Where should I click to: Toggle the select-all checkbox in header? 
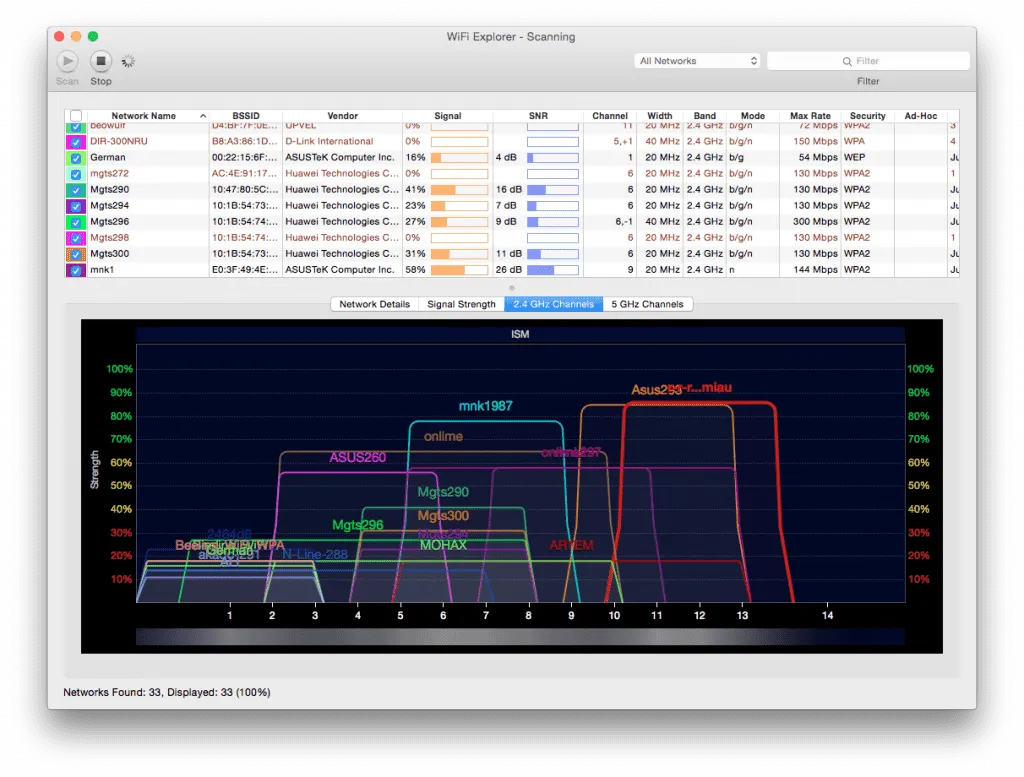tap(76, 116)
